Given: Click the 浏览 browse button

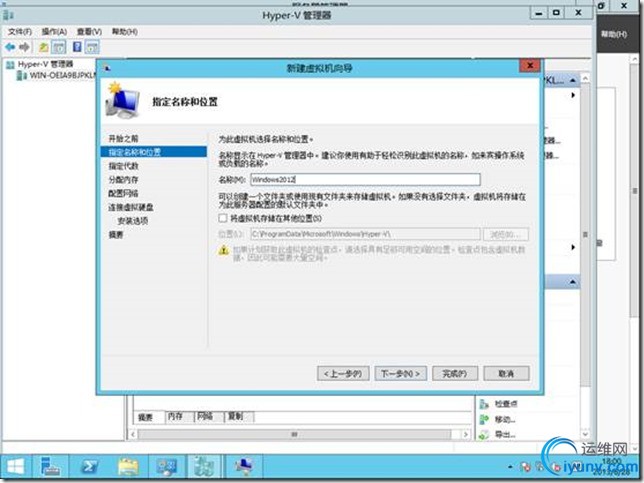Looking at the screenshot, I should [506, 235].
